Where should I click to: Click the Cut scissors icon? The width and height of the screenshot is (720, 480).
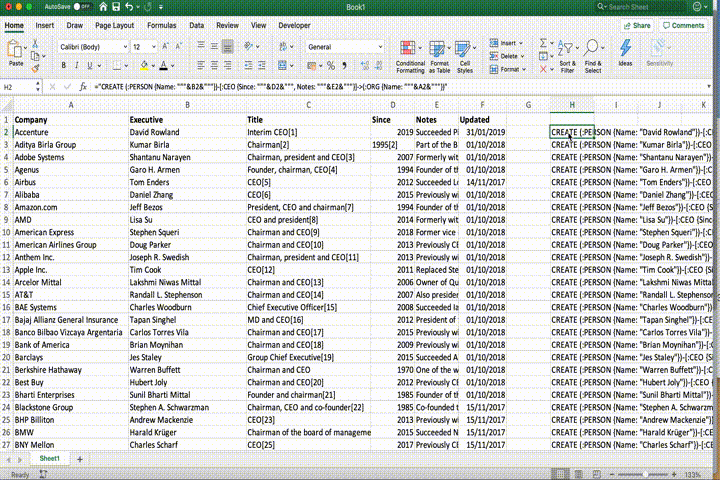point(35,44)
